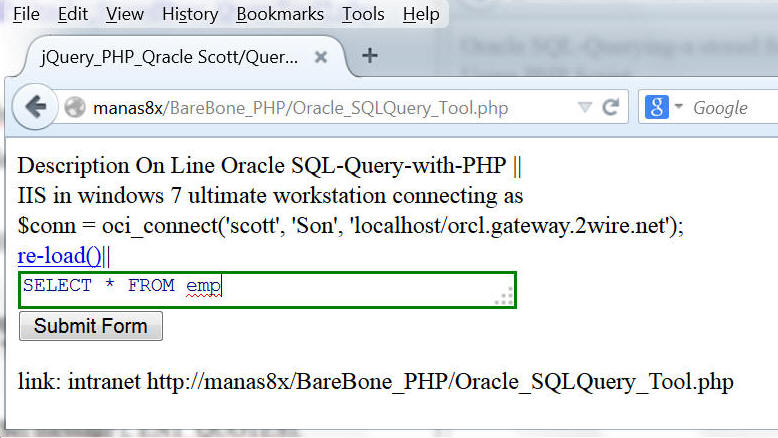Reload the page with refresh icon

tap(611, 107)
